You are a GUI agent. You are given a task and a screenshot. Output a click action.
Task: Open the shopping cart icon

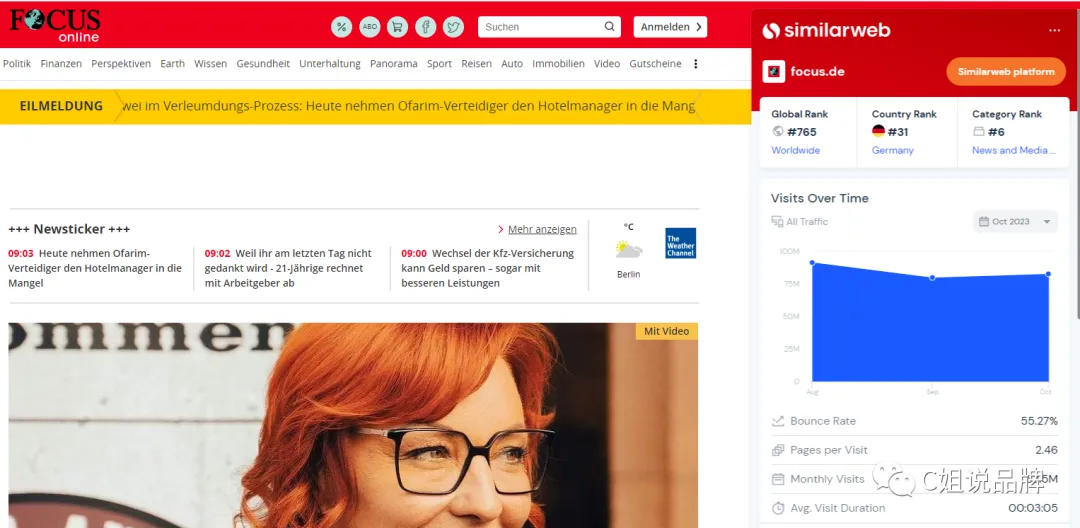point(397,27)
